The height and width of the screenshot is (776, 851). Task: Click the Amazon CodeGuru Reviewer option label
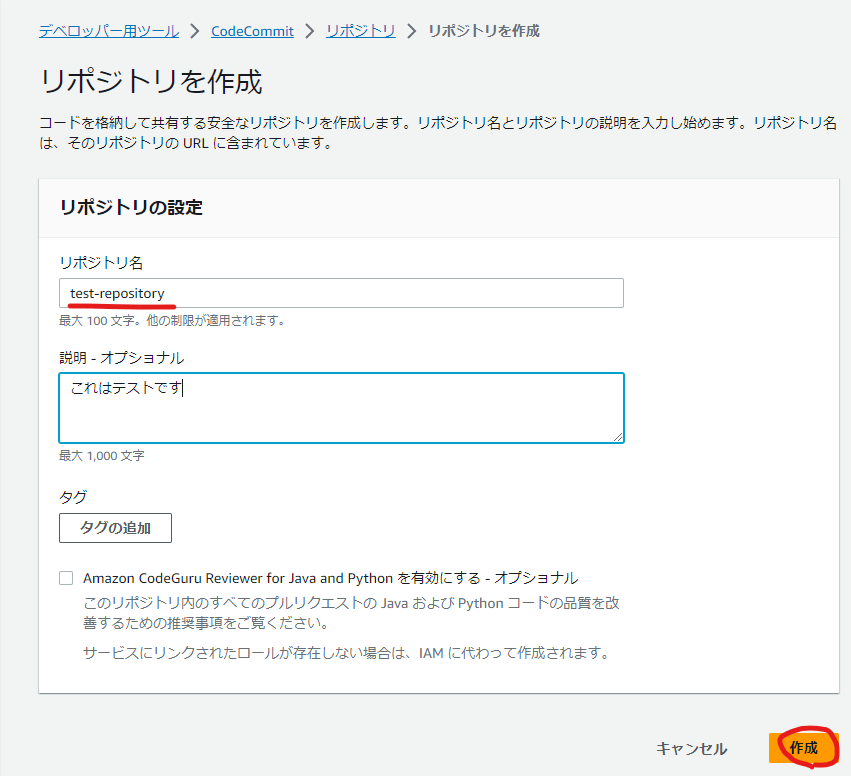coord(331,578)
